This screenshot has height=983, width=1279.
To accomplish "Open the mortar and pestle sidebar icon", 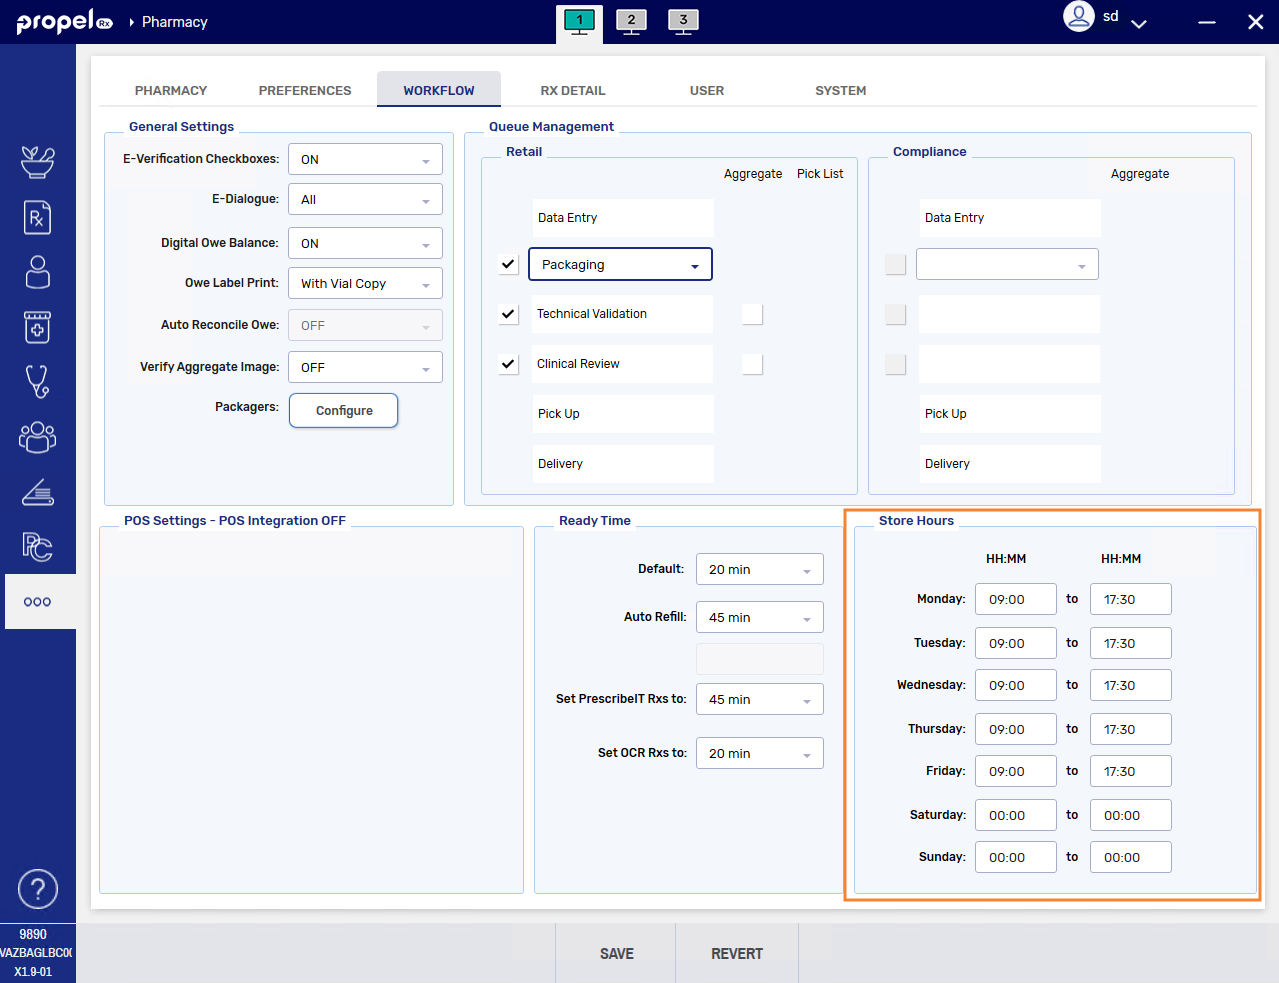I will pyautogui.click(x=37, y=161).
